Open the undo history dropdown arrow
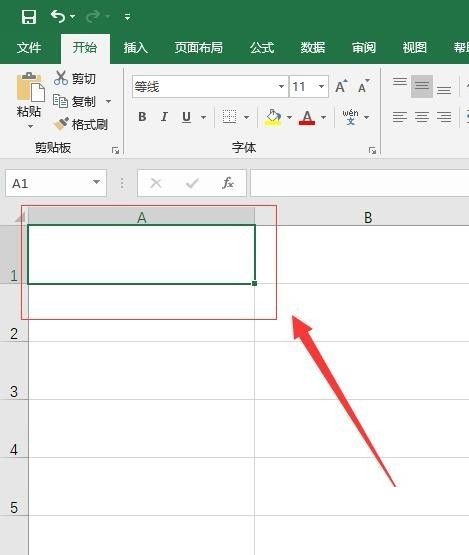 (73, 17)
